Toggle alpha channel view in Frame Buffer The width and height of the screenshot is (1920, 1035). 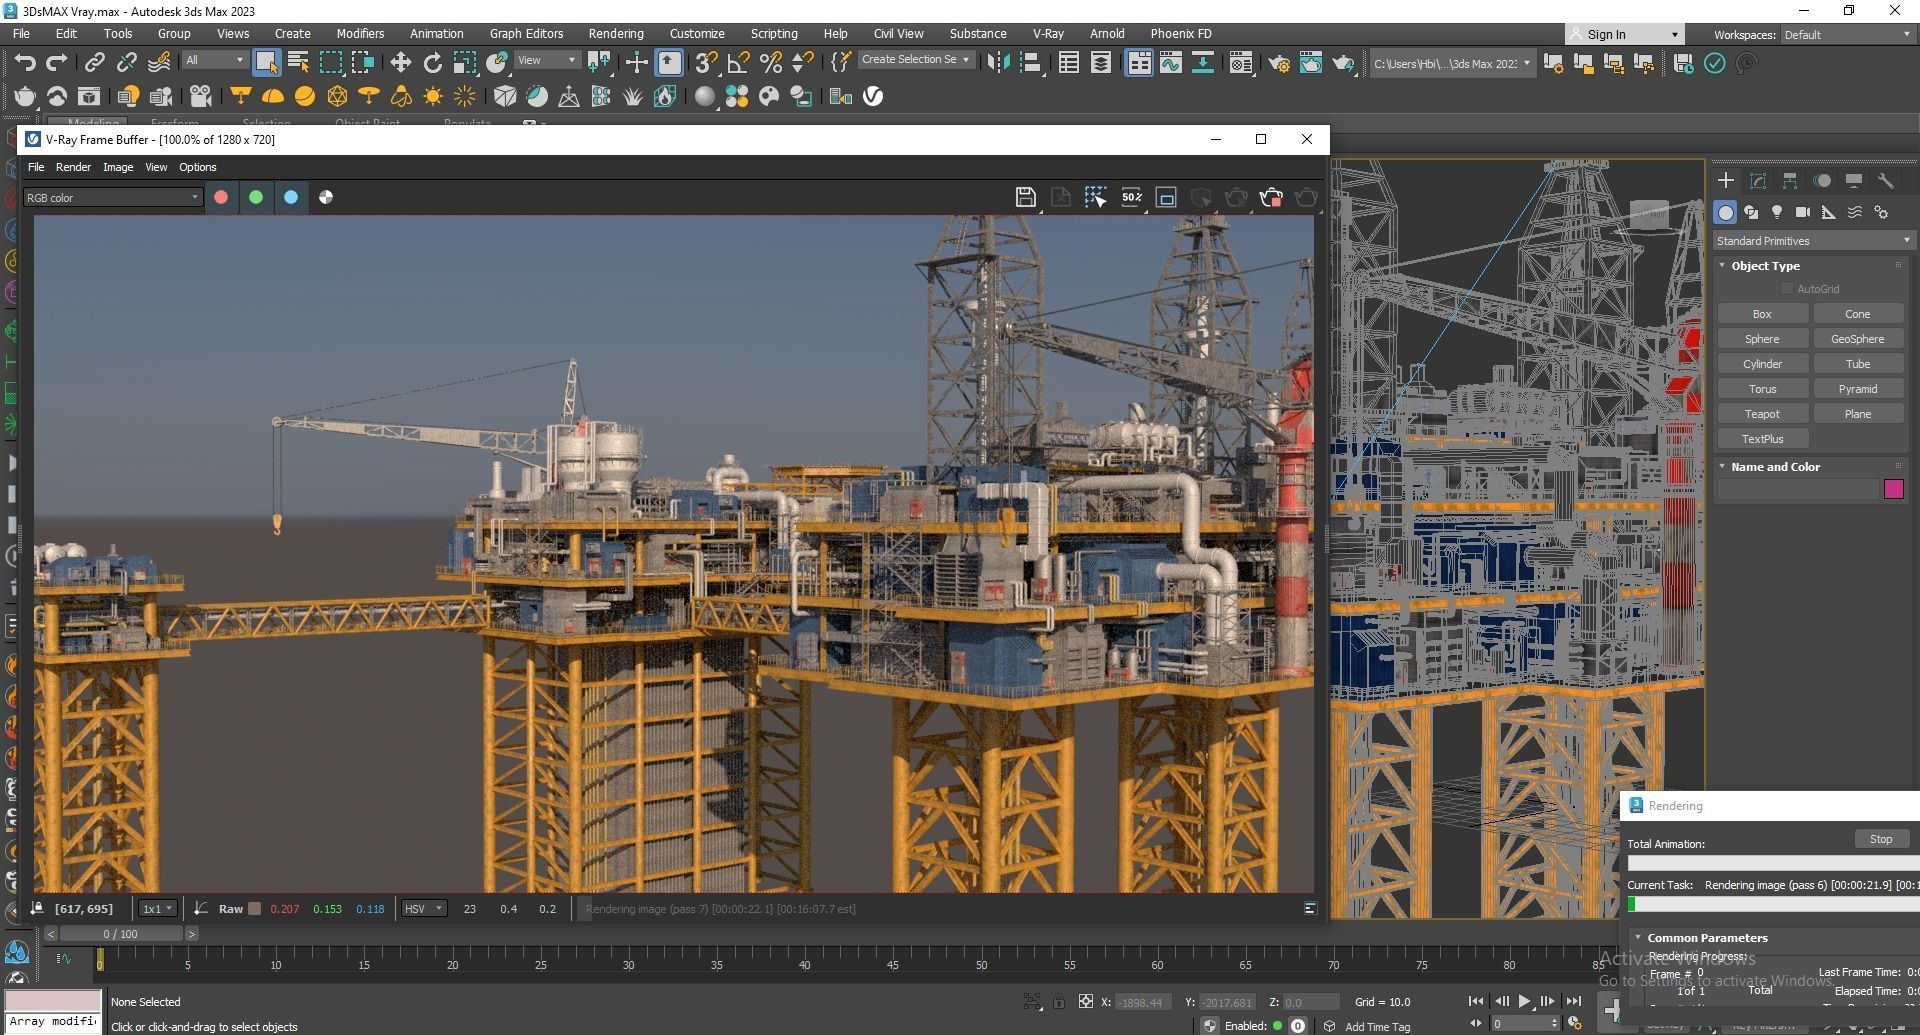tap(326, 197)
